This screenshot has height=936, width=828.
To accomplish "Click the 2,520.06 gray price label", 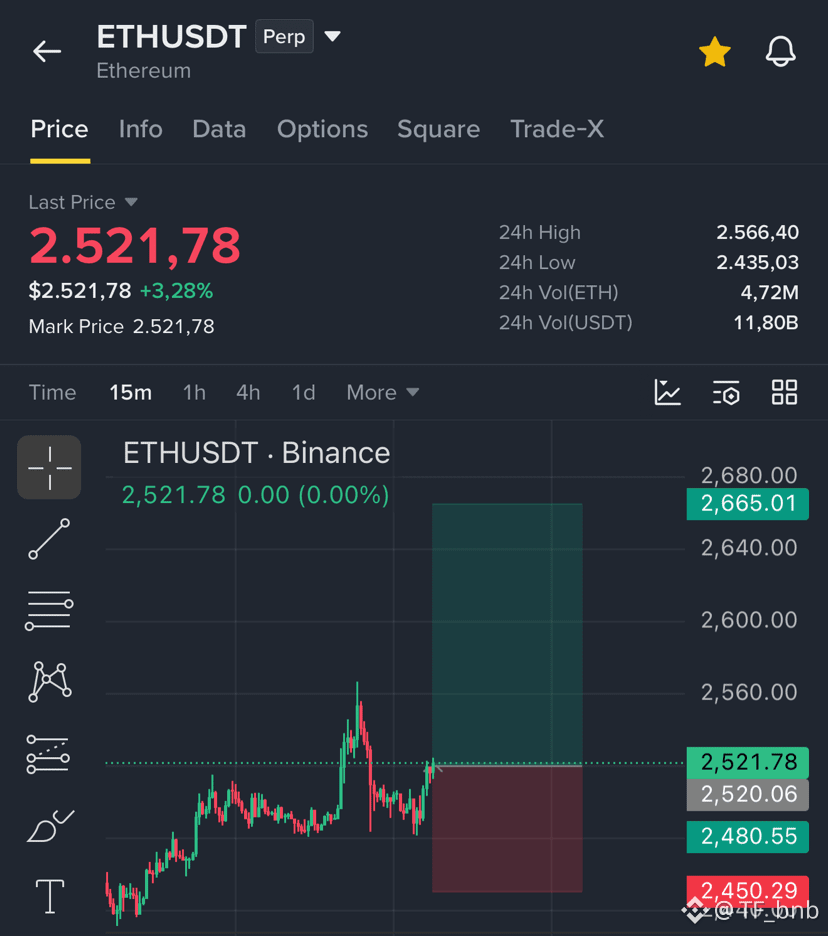I will pyautogui.click(x=748, y=795).
